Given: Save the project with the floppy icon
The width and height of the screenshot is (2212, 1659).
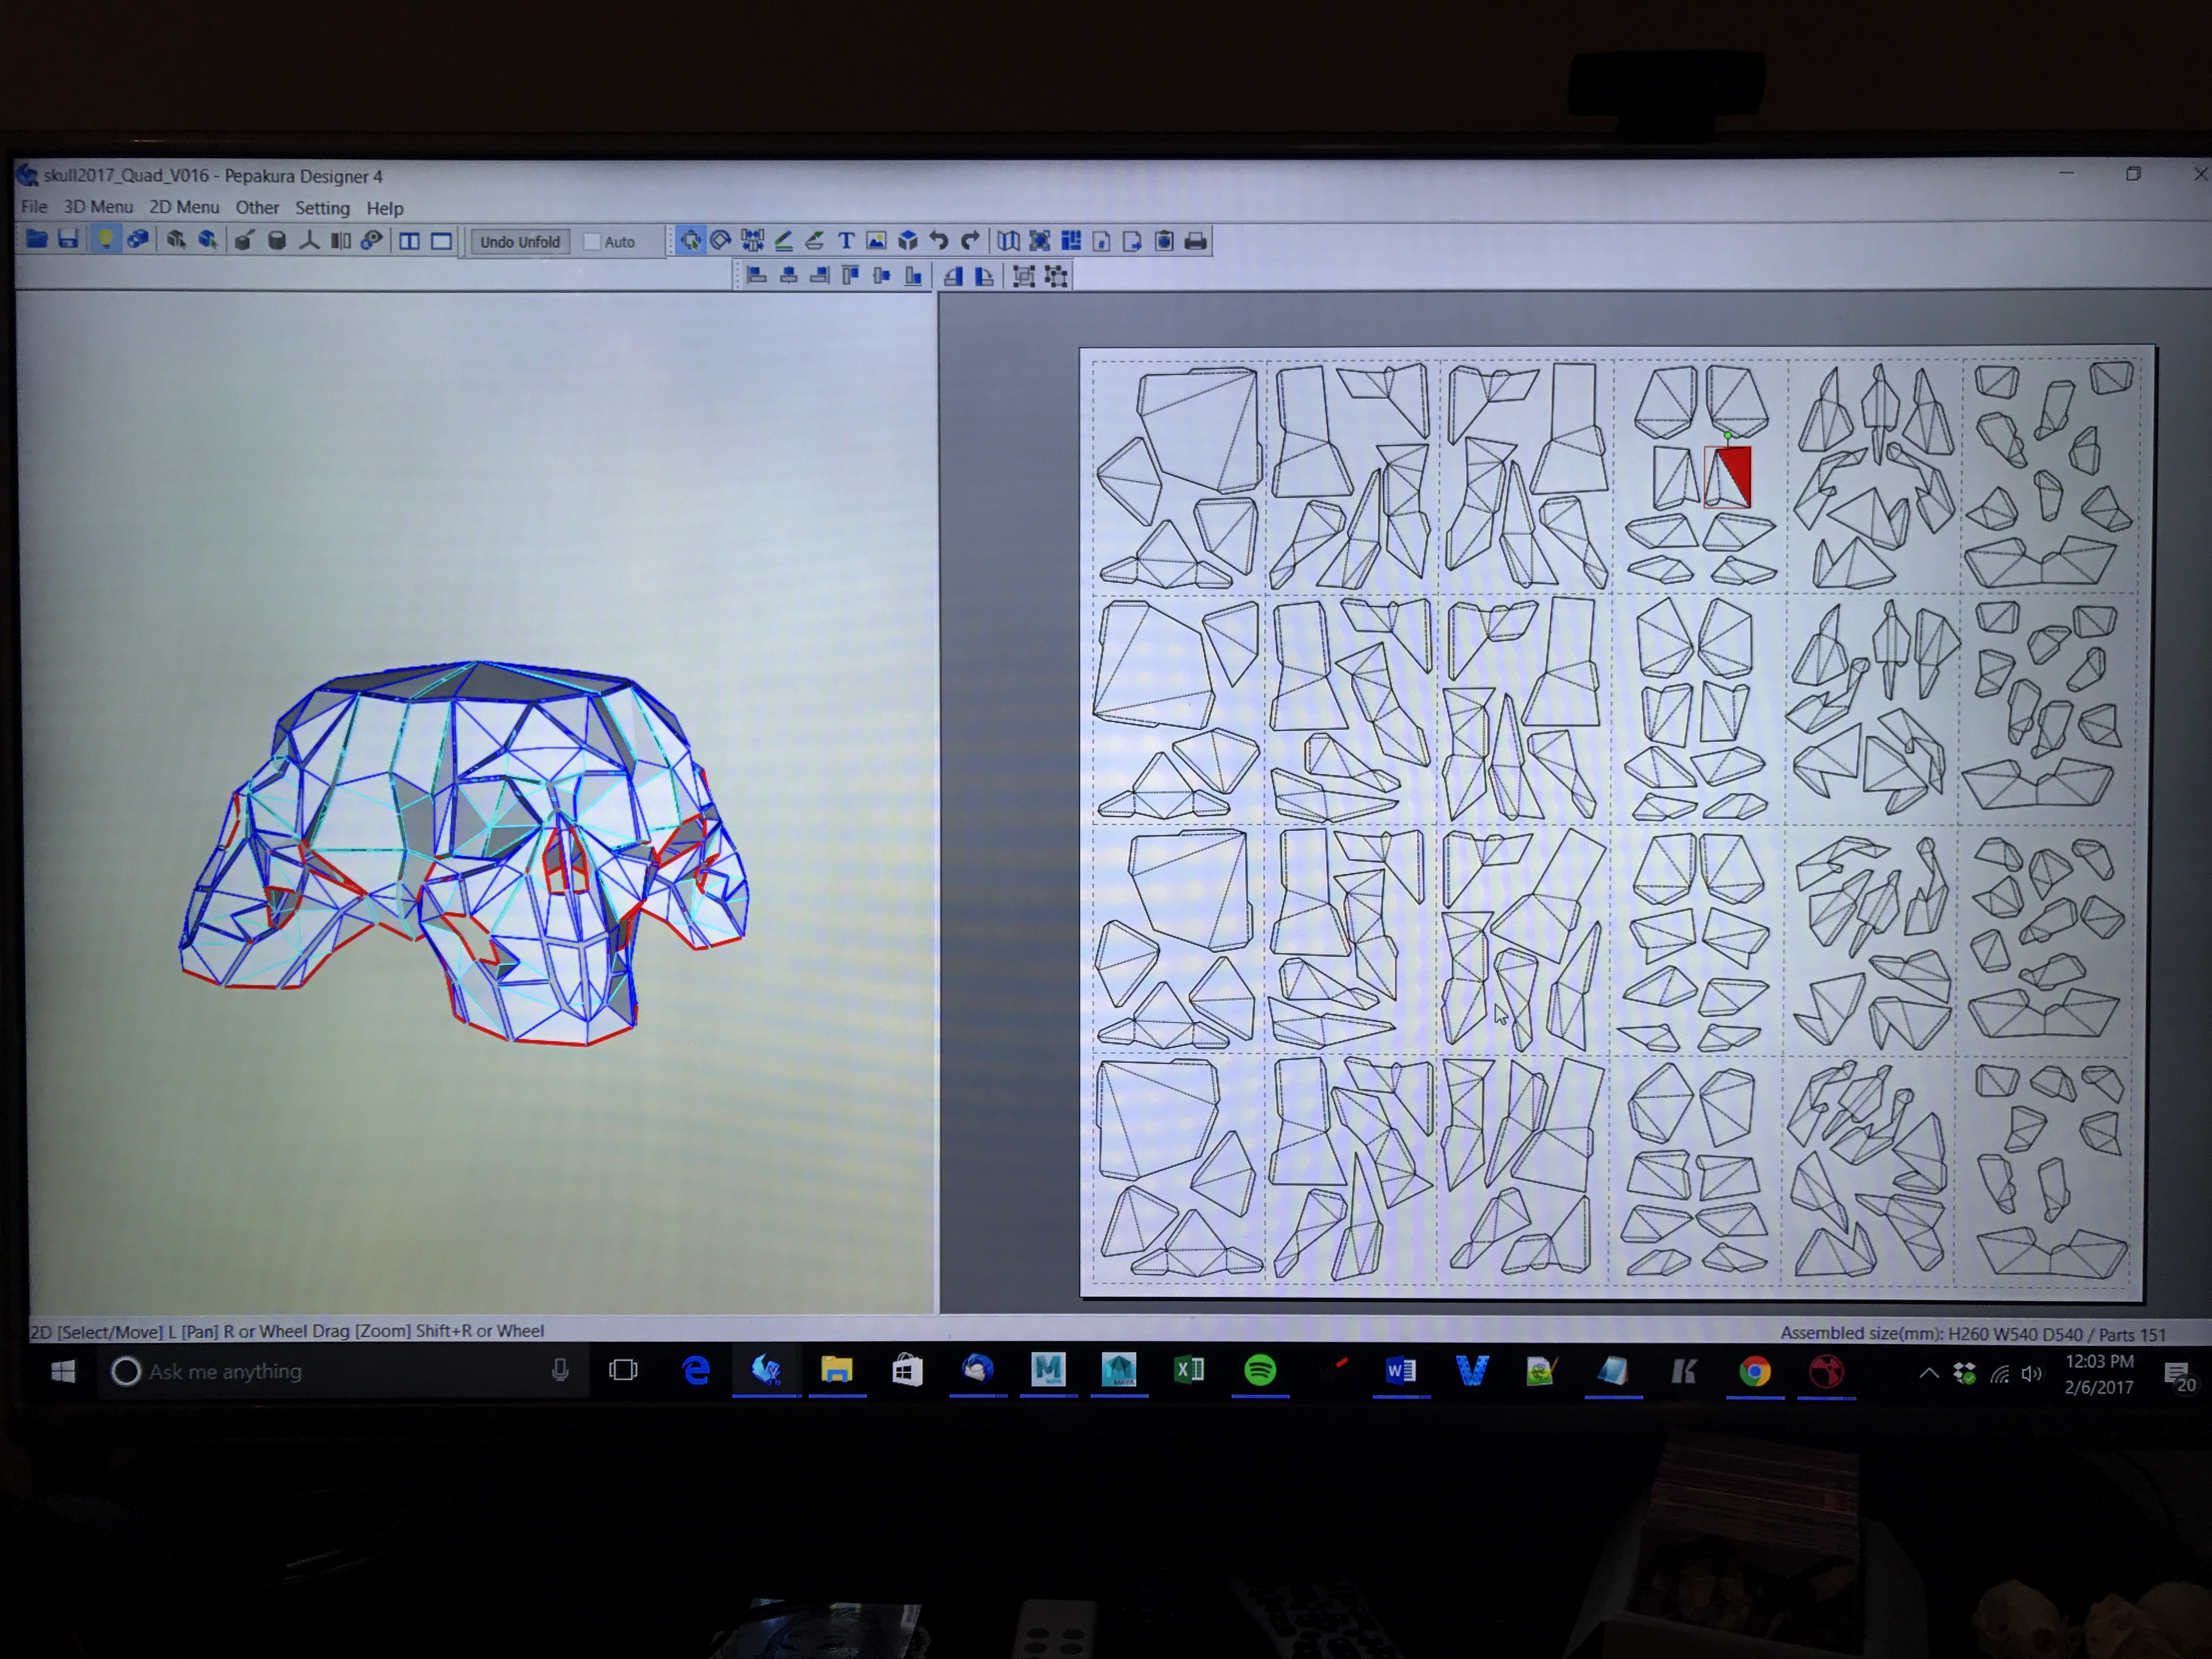Looking at the screenshot, I should (x=68, y=240).
